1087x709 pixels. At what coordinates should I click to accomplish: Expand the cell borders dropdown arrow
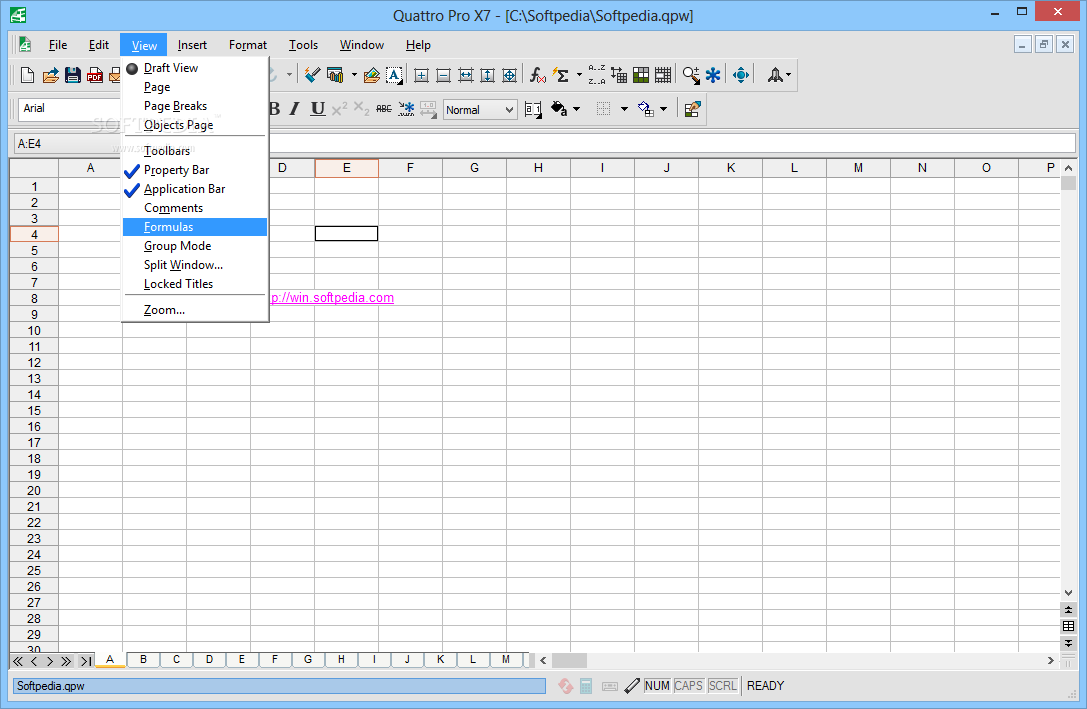(624, 109)
